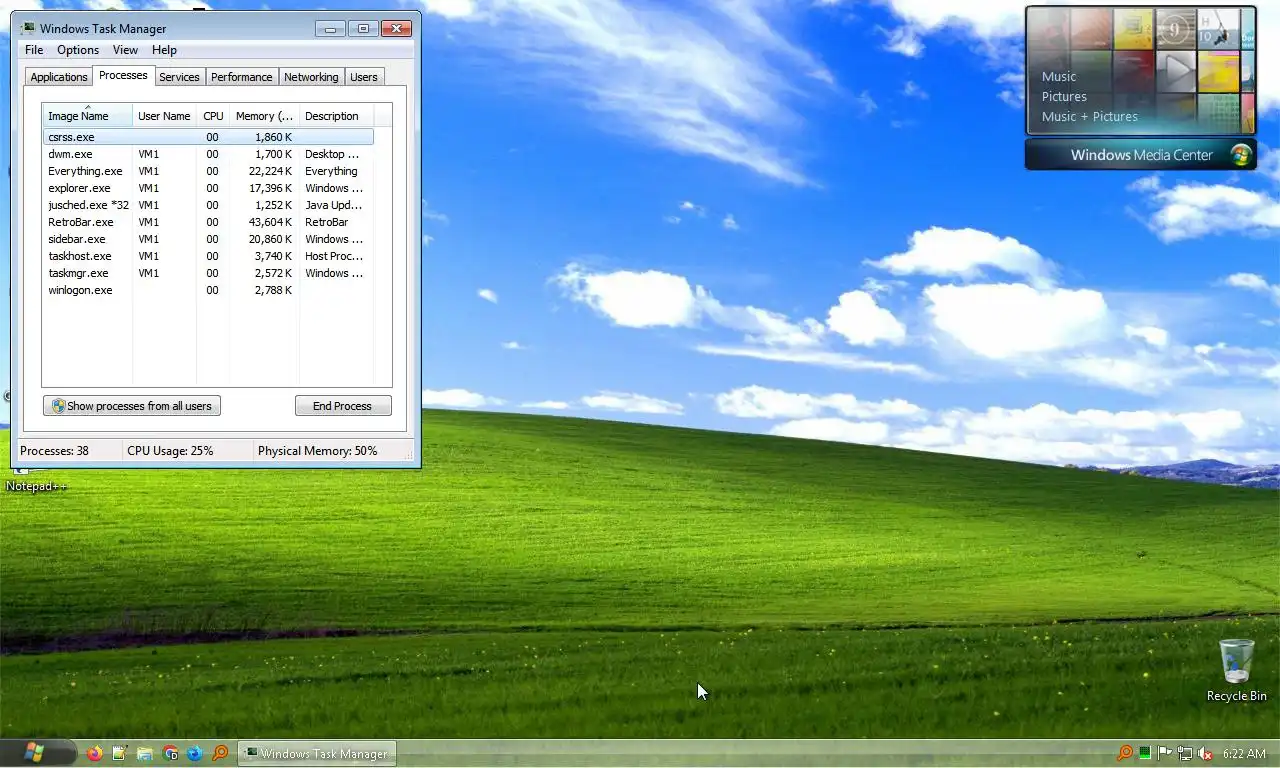Select the RetroBar.exe process
The image size is (1280, 768).
(x=208, y=222)
